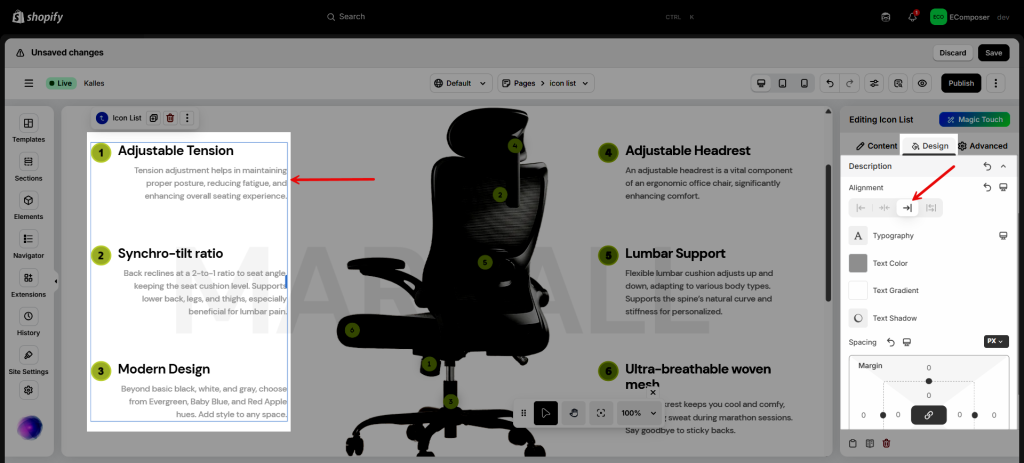The image size is (1024, 463).
Task: Open the PX unit dropdown
Action: point(995,341)
